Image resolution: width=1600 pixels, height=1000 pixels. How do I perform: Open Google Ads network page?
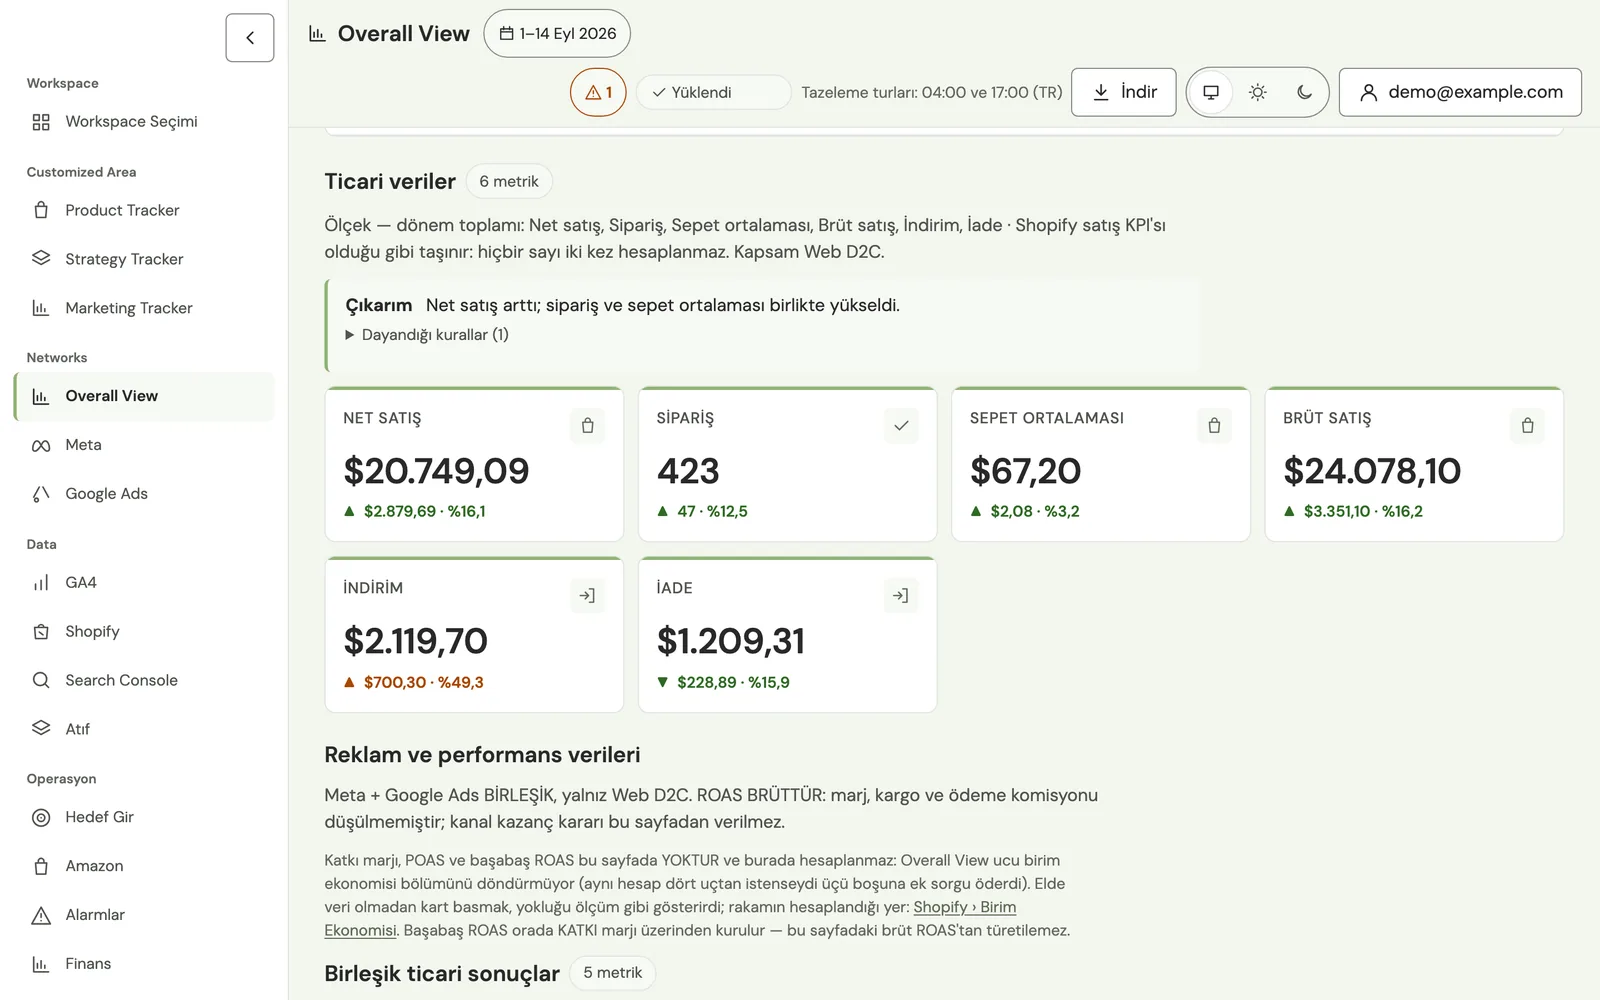[144, 494]
